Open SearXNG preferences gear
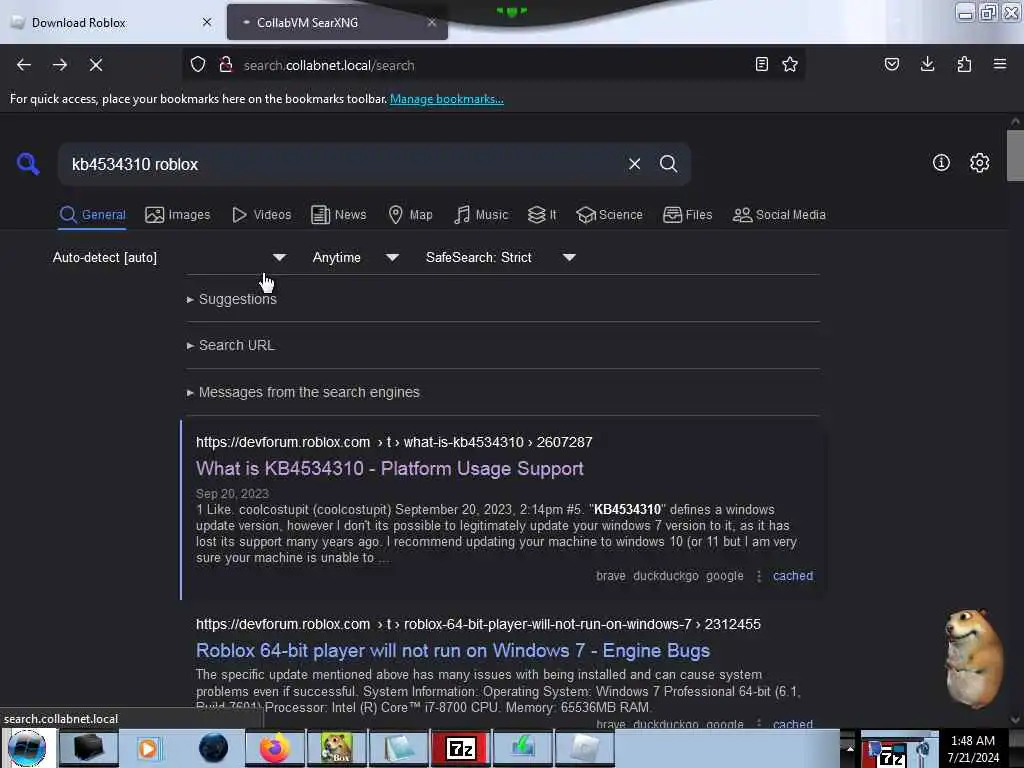 pyautogui.click(x=979, y=163)
